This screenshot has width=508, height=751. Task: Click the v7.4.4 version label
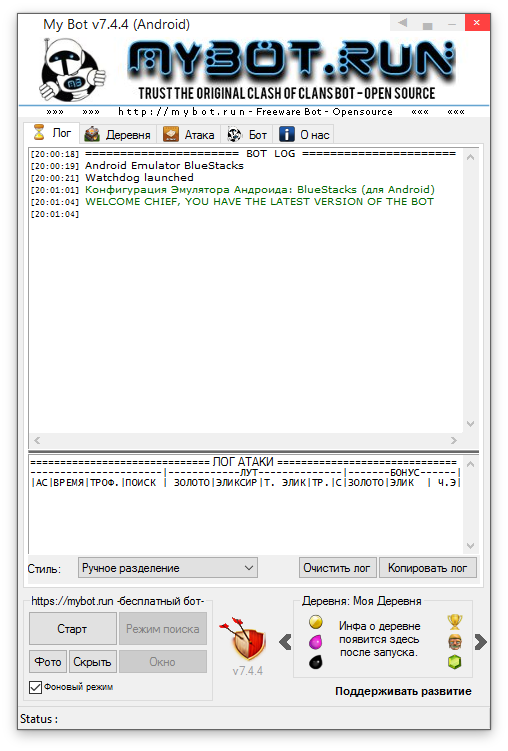[x=248, y=671]
